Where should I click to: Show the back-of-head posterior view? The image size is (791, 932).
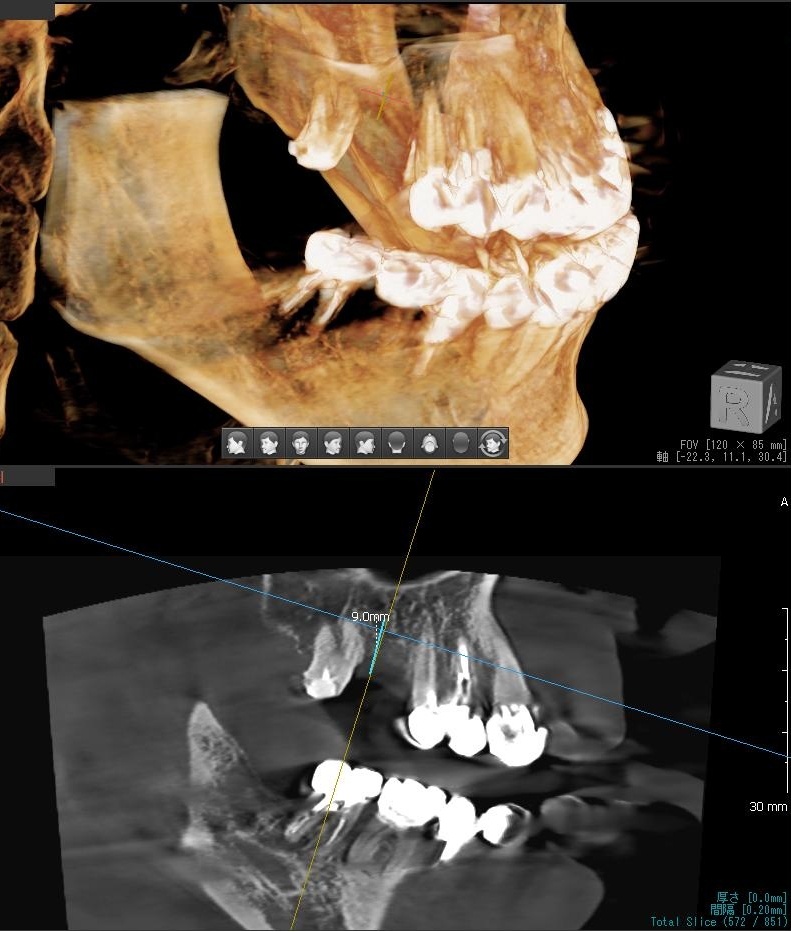[x=397, y=443]
